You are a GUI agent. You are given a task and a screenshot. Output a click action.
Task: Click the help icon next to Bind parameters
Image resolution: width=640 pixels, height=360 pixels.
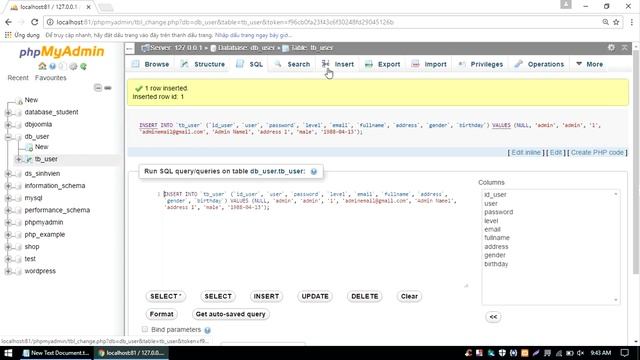pos(207,330)
